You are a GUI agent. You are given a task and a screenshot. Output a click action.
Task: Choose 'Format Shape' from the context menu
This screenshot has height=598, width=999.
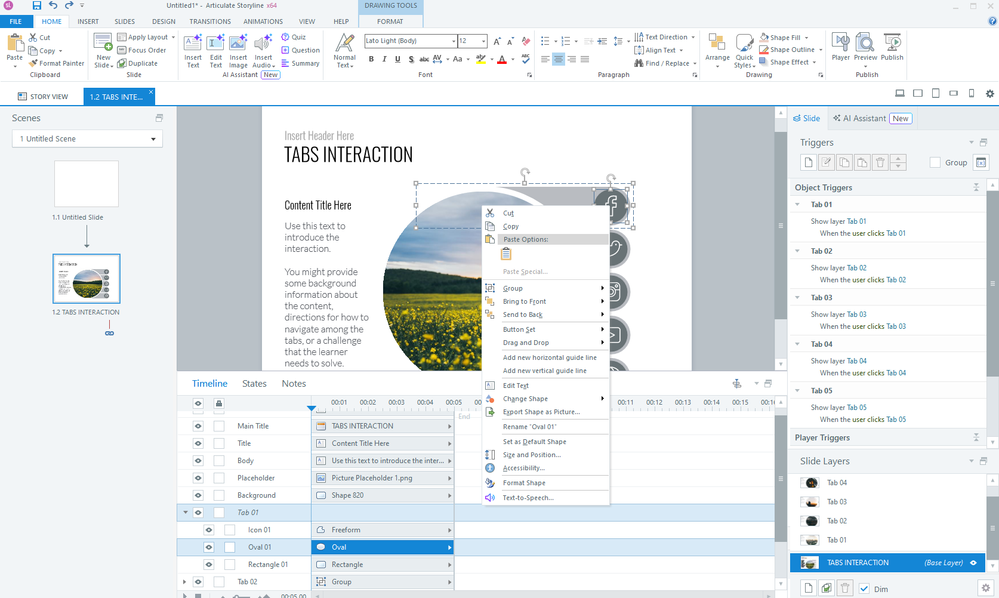coord(523,483)
